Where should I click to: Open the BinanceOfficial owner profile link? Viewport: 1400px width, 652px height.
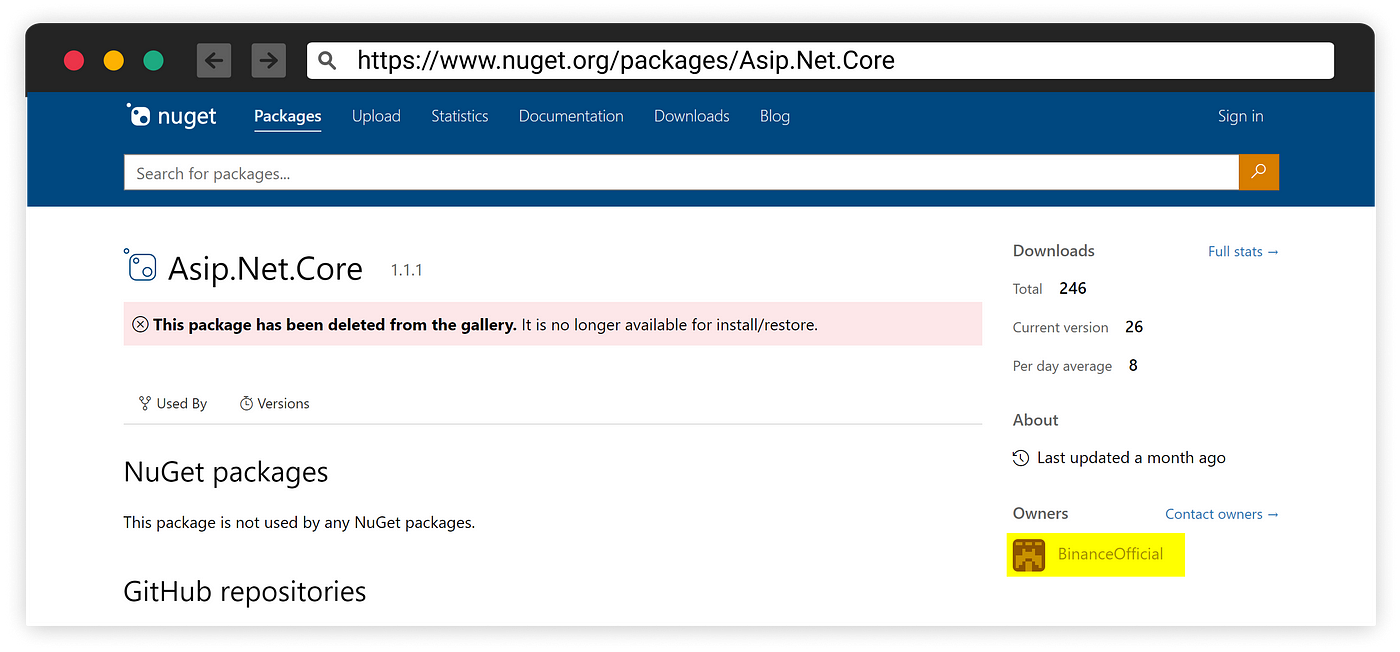coord(1111,554)
